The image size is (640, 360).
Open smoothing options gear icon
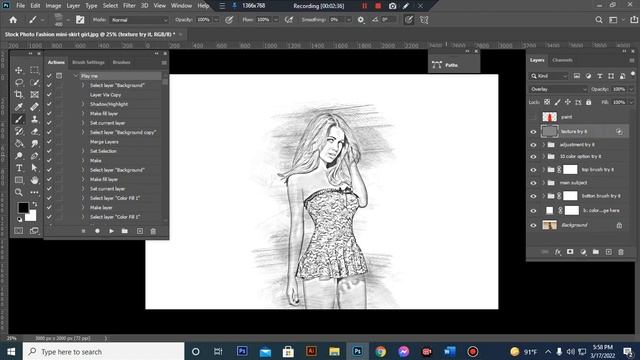(x=361, y=20)
